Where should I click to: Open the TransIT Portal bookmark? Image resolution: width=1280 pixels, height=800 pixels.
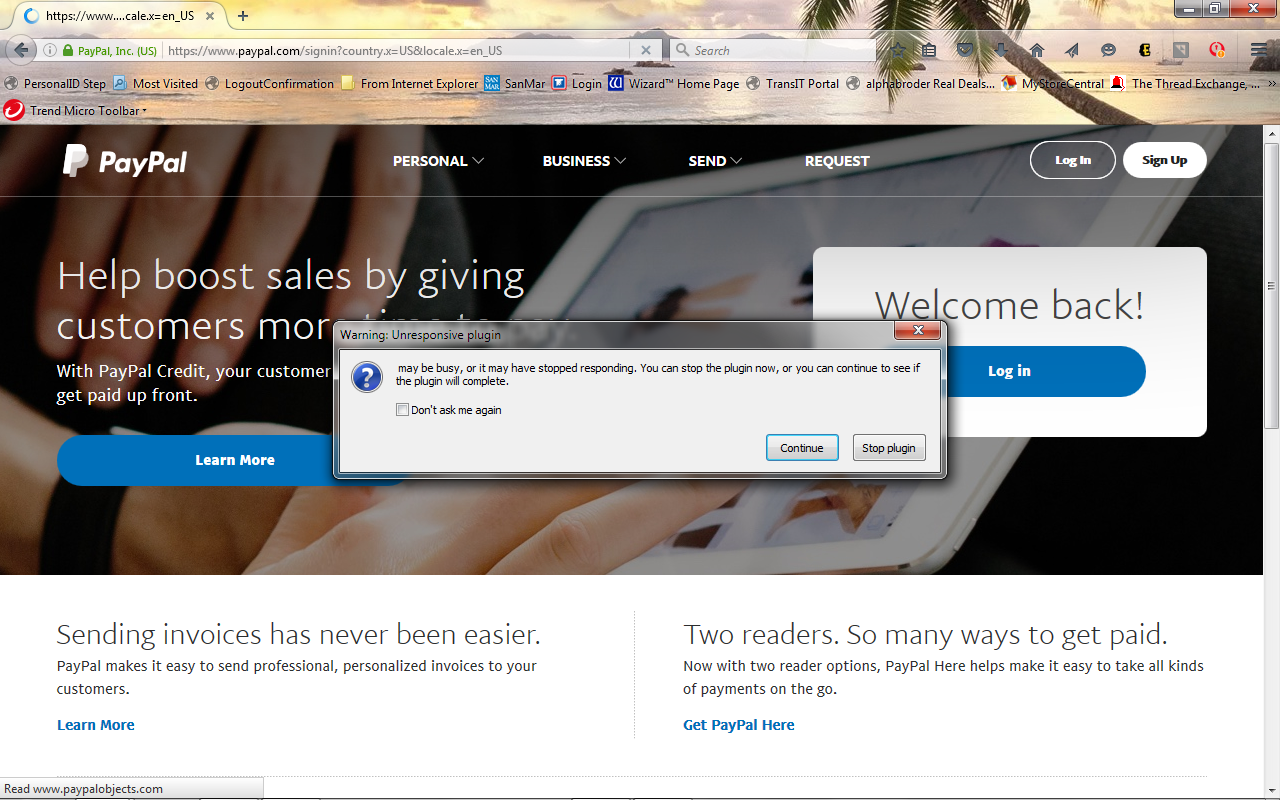[793, 84]
